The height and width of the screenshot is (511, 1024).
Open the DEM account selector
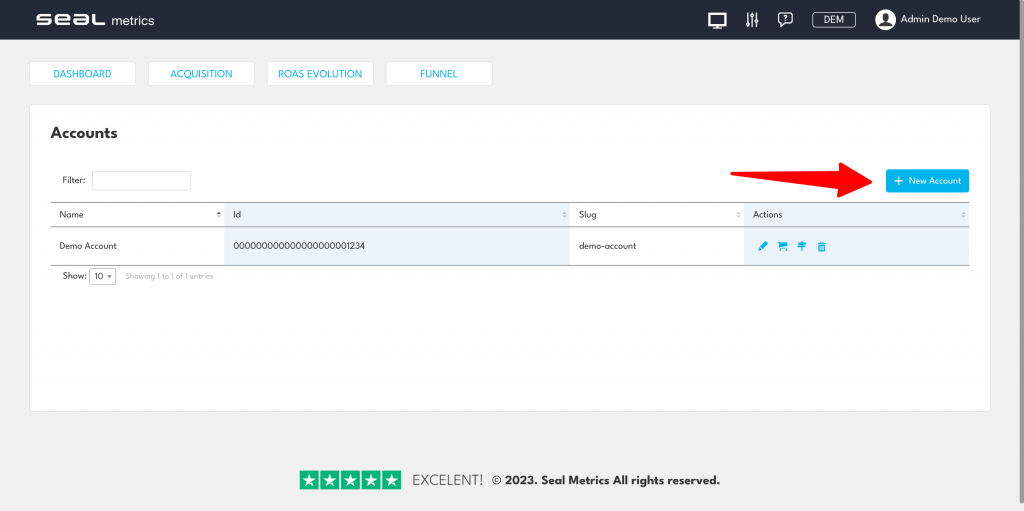tap(833, 20)
